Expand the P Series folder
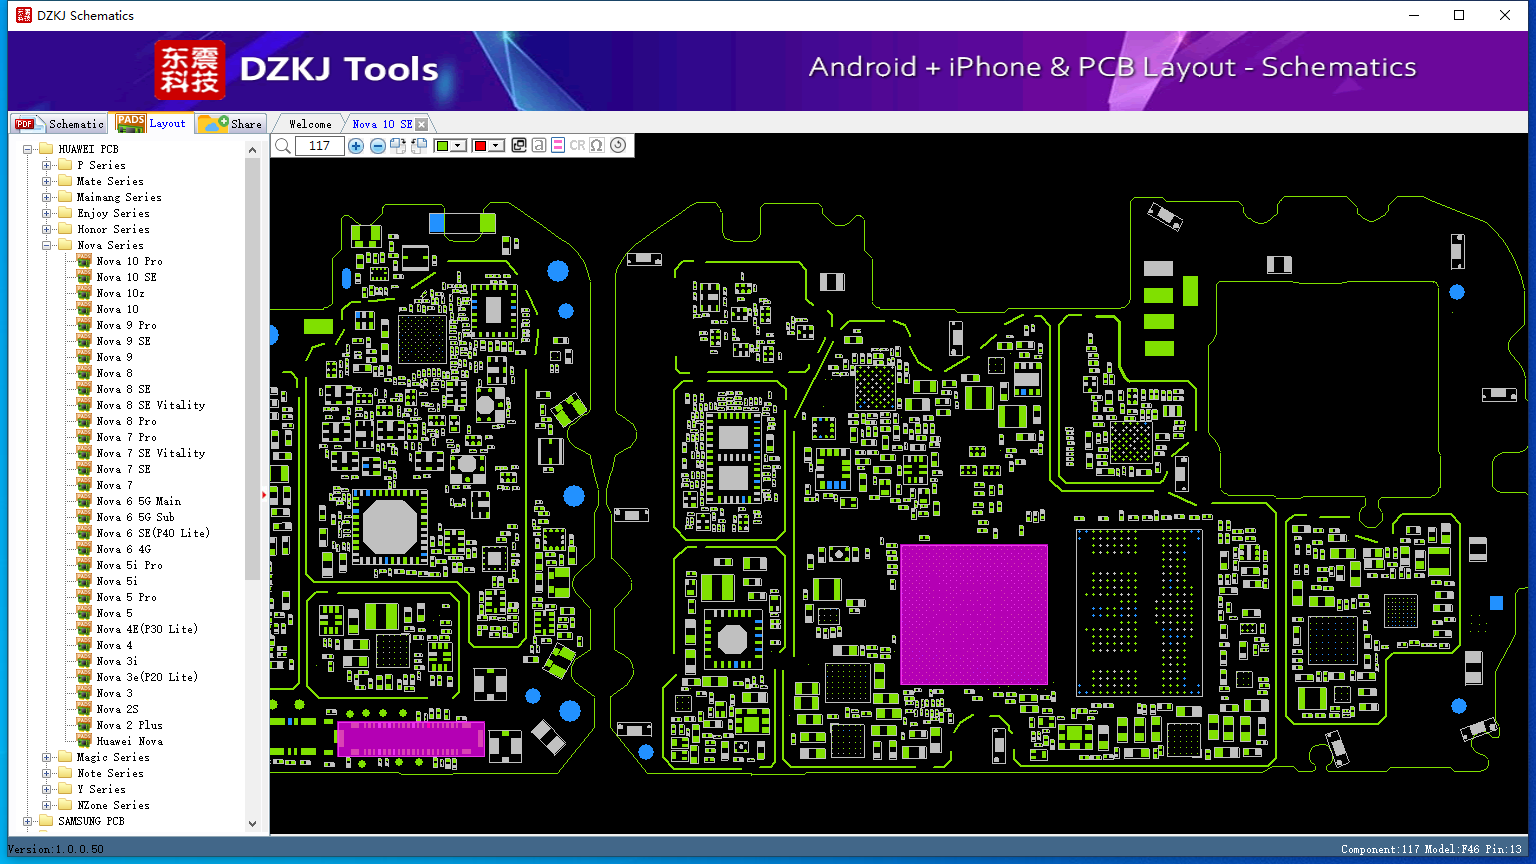 point(47,165)
